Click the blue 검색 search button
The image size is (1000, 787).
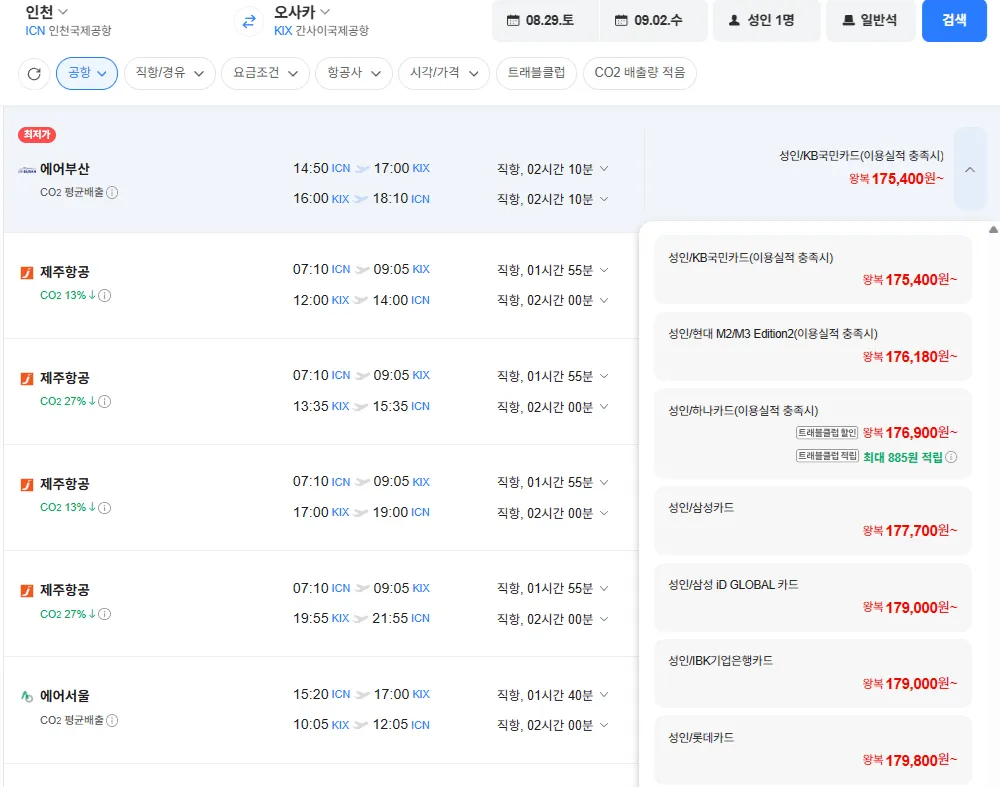tap(954, 20)
